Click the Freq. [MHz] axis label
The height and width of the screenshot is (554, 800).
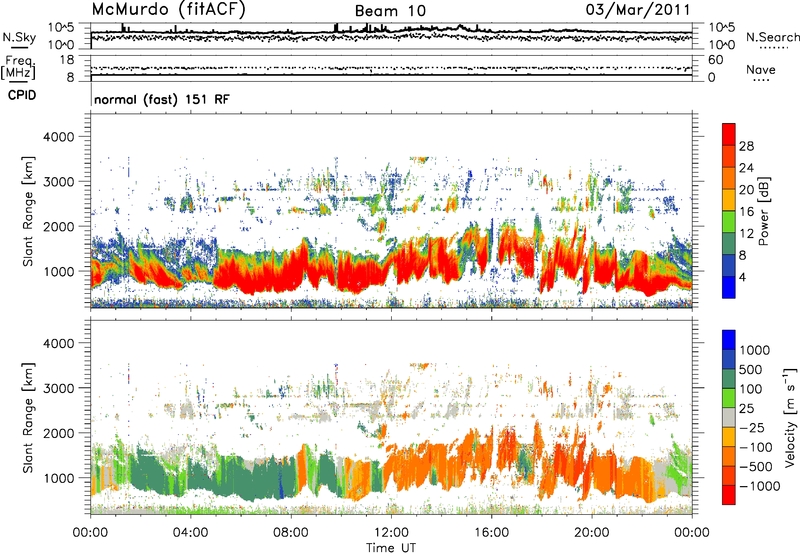point(18,67)
